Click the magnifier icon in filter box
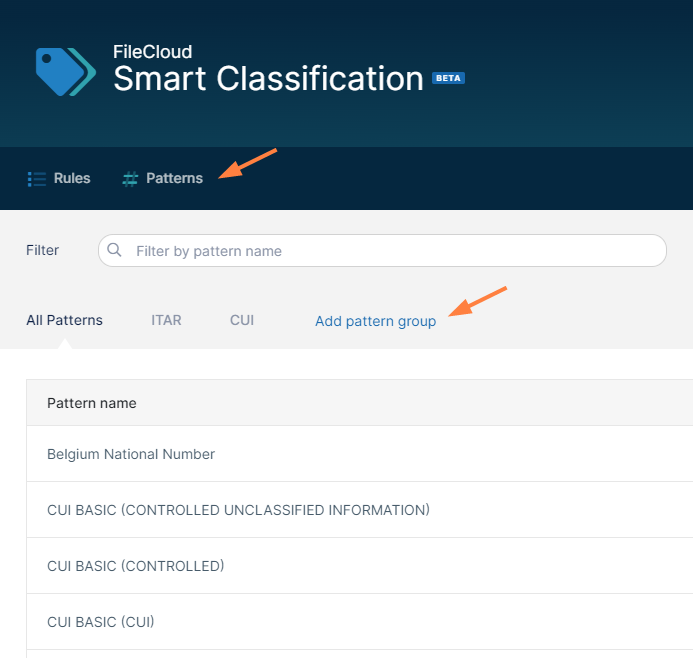Image resolution: width=693 pixels, height=658 pixels. point(115,251)
